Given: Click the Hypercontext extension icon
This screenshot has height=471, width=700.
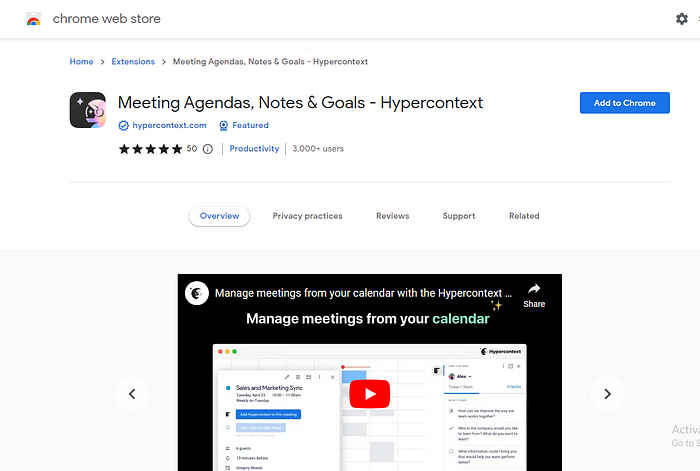Looking at the screenshot, I should pos(88,110).
